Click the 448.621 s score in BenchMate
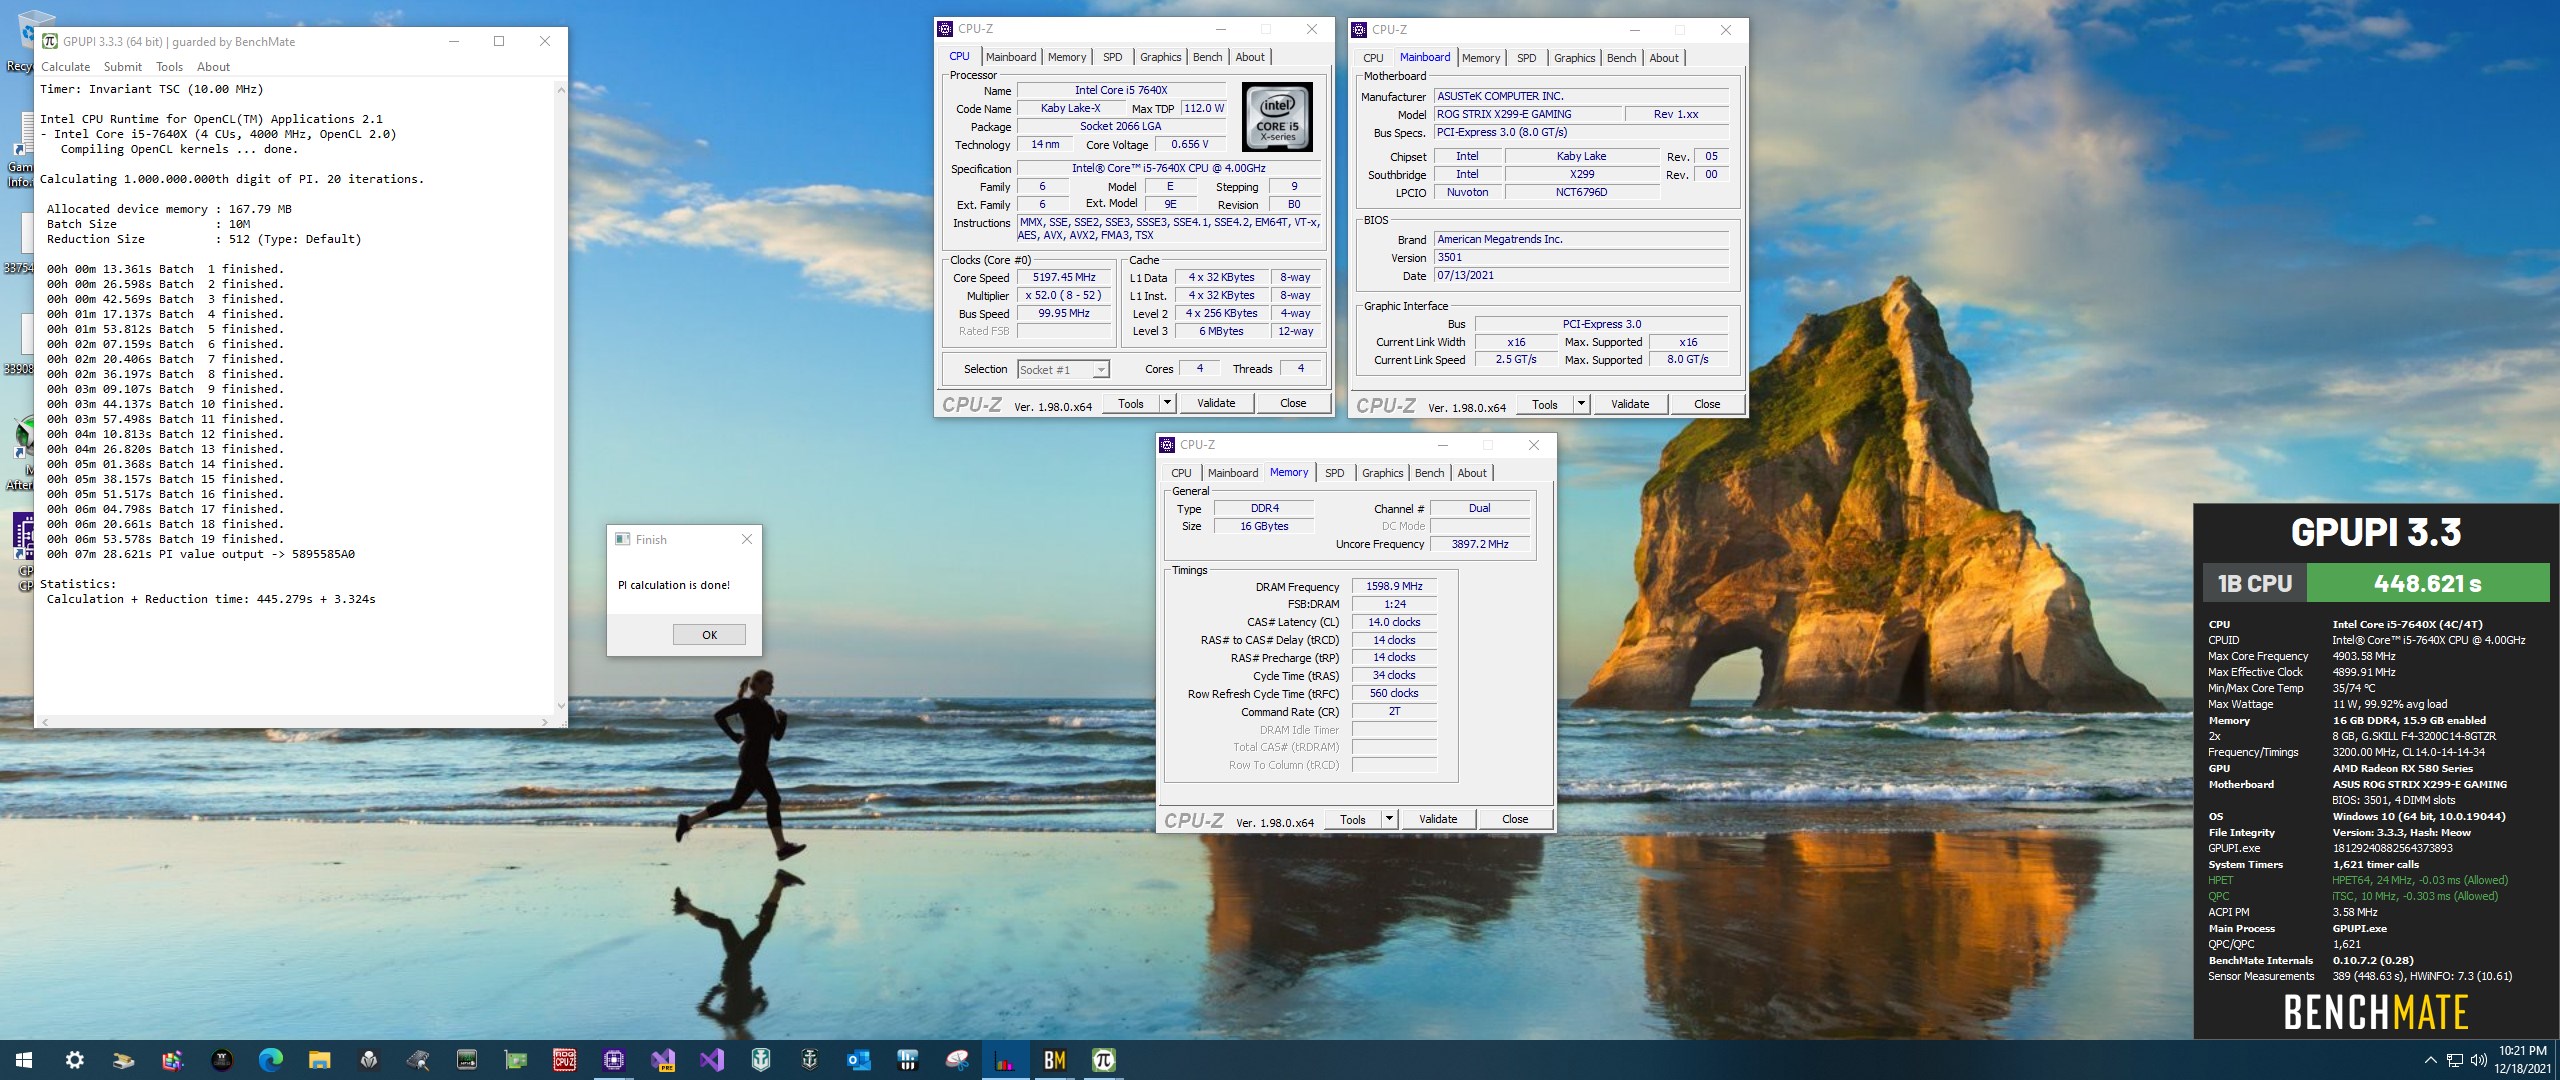 pos(2427,583)
